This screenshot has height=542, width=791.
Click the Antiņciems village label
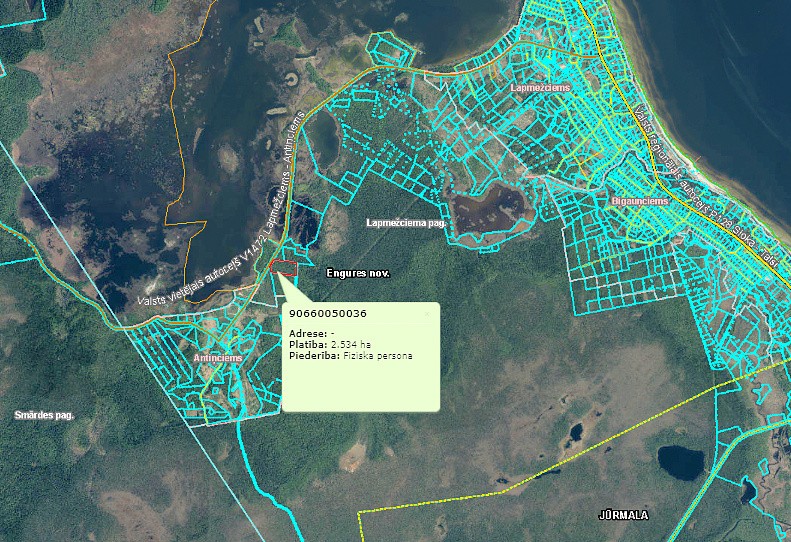tap(218, 358)
